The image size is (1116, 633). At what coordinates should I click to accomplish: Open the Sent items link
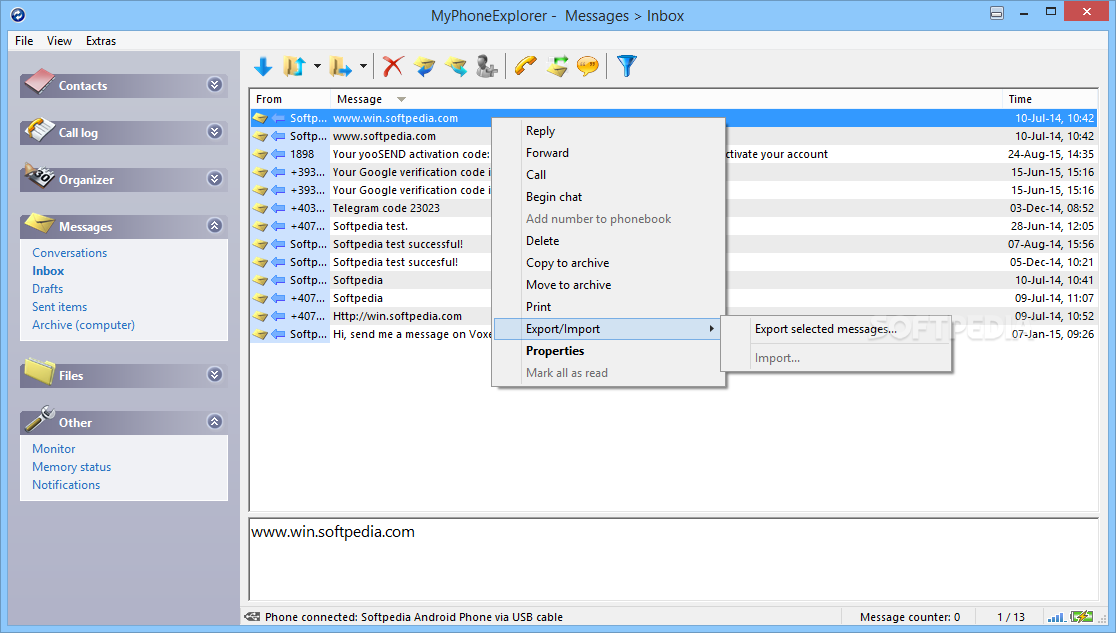coord(60,307)
